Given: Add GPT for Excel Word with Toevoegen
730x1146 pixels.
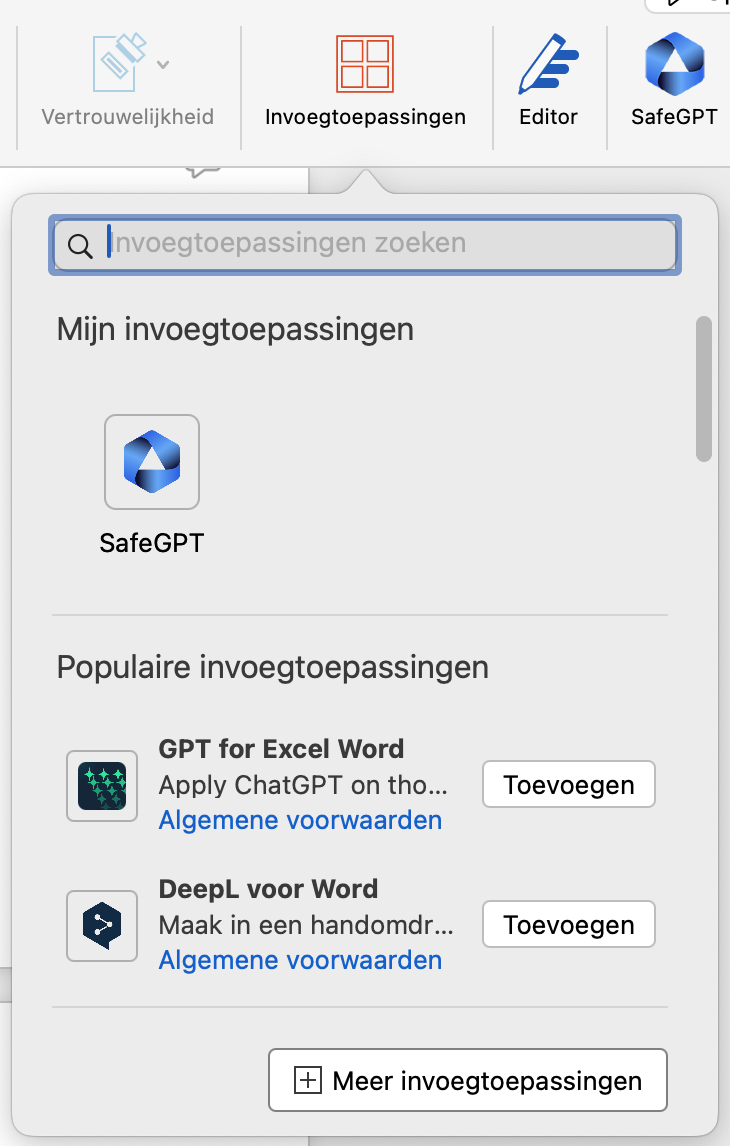Looking at the screenshot, I should coord(569,784).
